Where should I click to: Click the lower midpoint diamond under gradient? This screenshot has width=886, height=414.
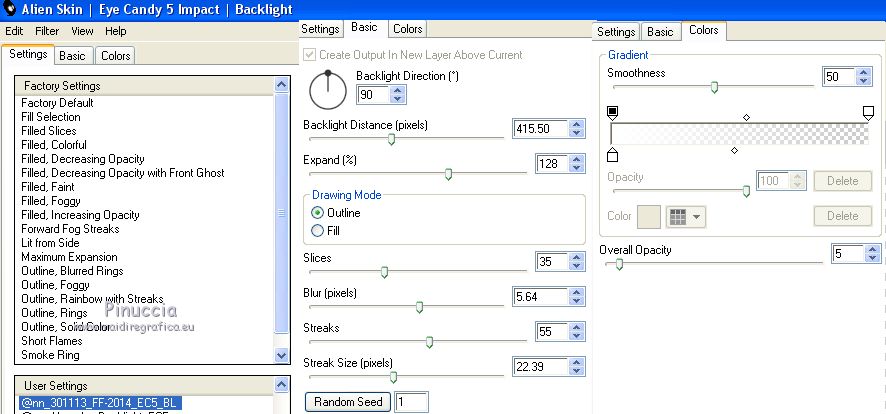tap(734, 150)
